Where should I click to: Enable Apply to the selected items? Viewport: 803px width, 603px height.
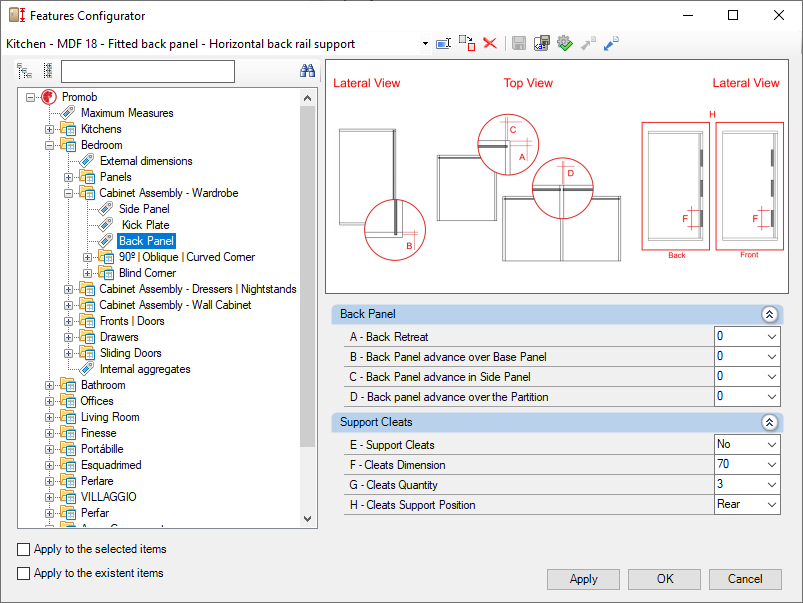[24, 549]
